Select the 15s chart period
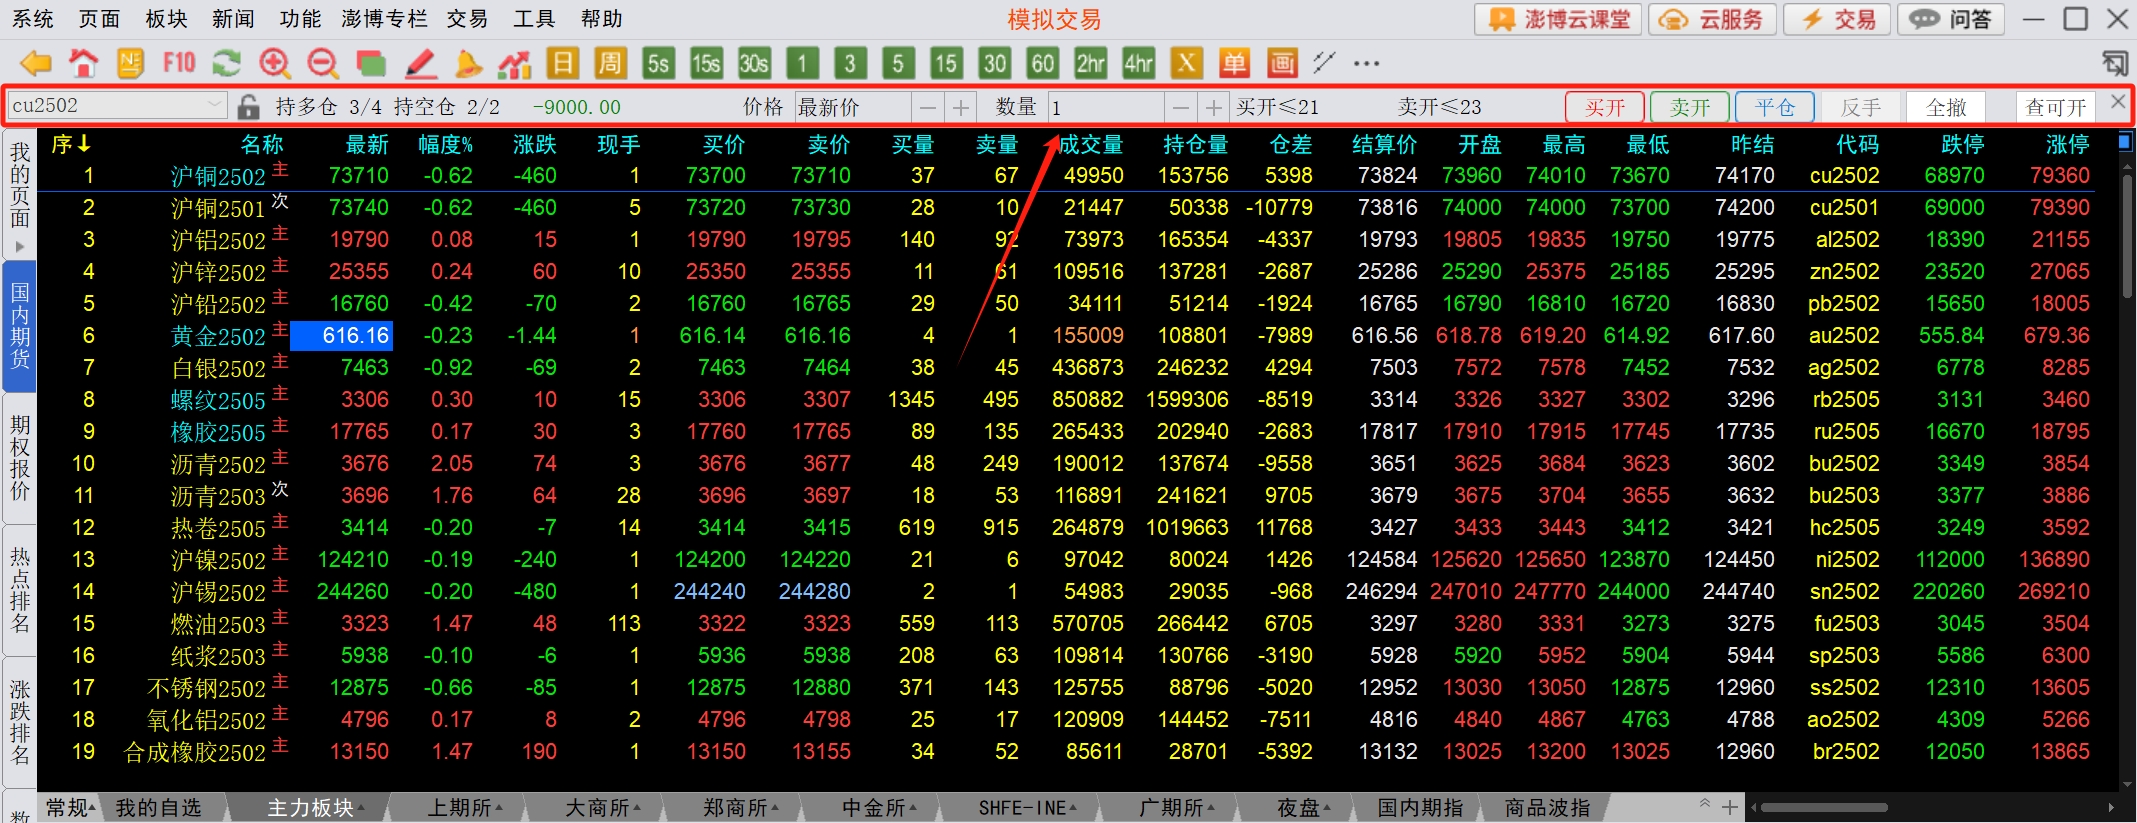The width and height of the screenshot is (2137, 823). [706, 63]
